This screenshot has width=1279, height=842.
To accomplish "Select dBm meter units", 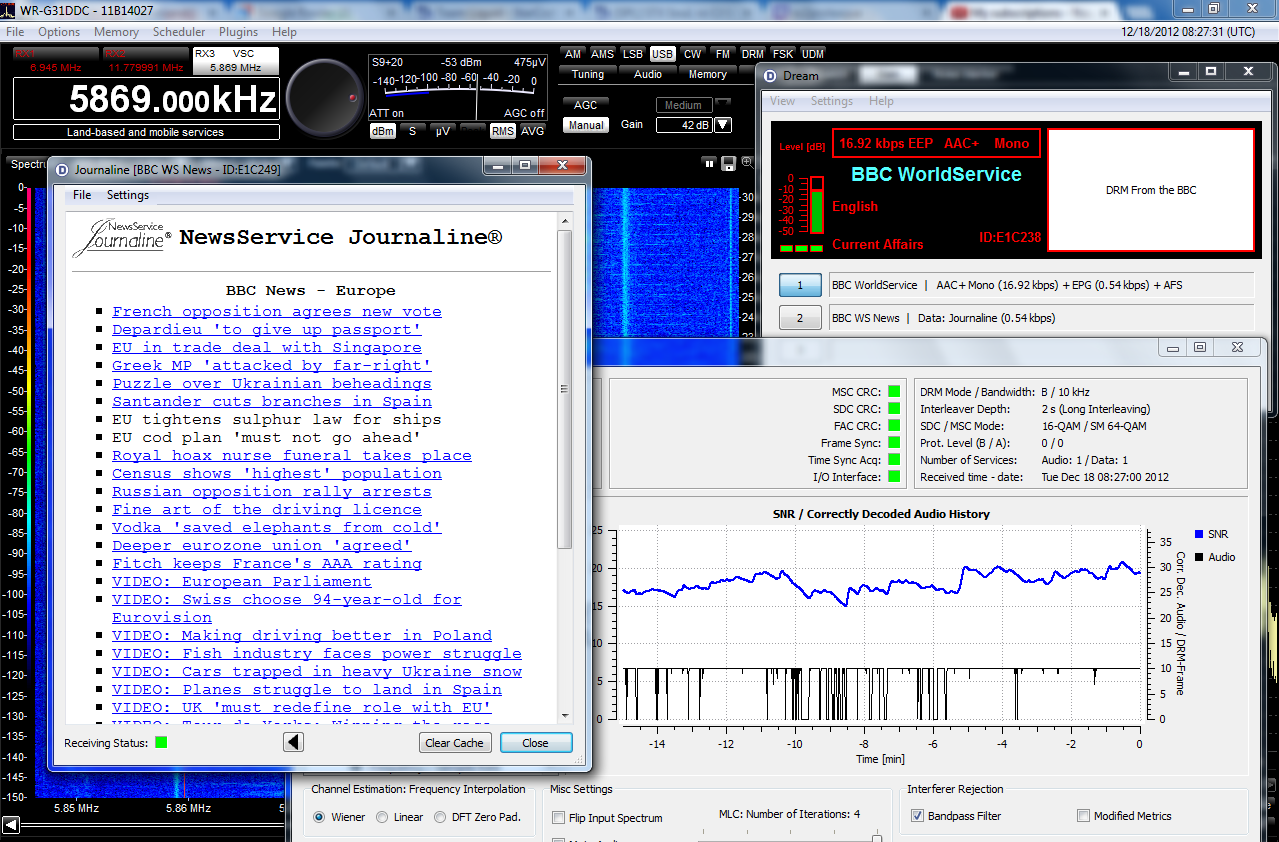I will (383, 131).
